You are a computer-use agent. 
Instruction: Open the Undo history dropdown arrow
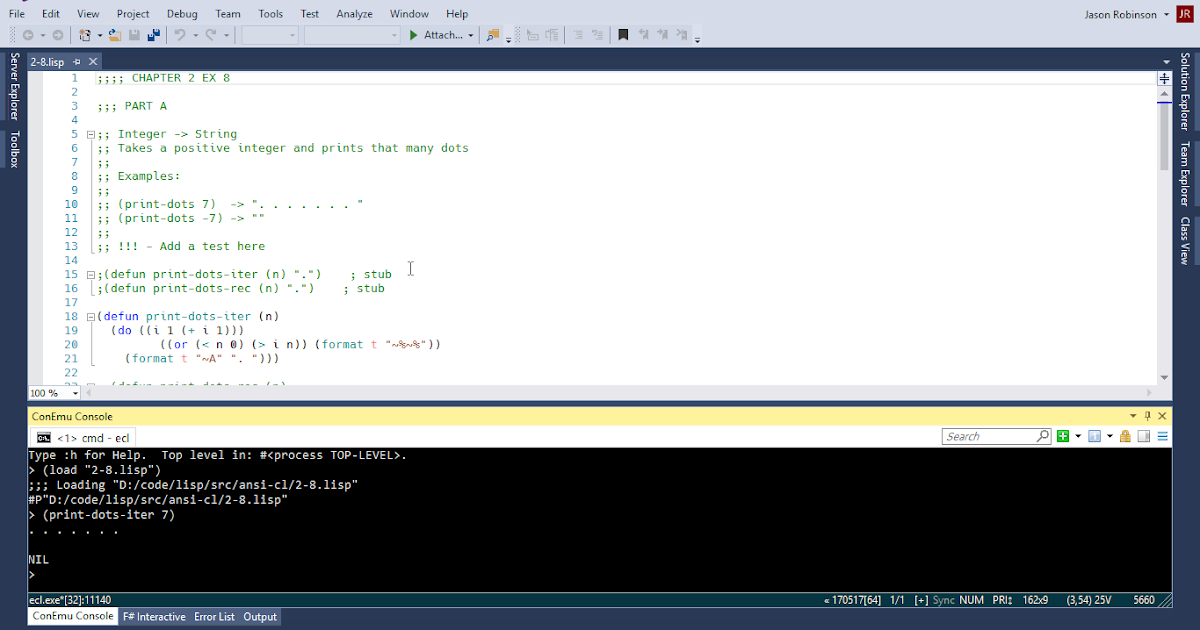(x=194, y=35)
